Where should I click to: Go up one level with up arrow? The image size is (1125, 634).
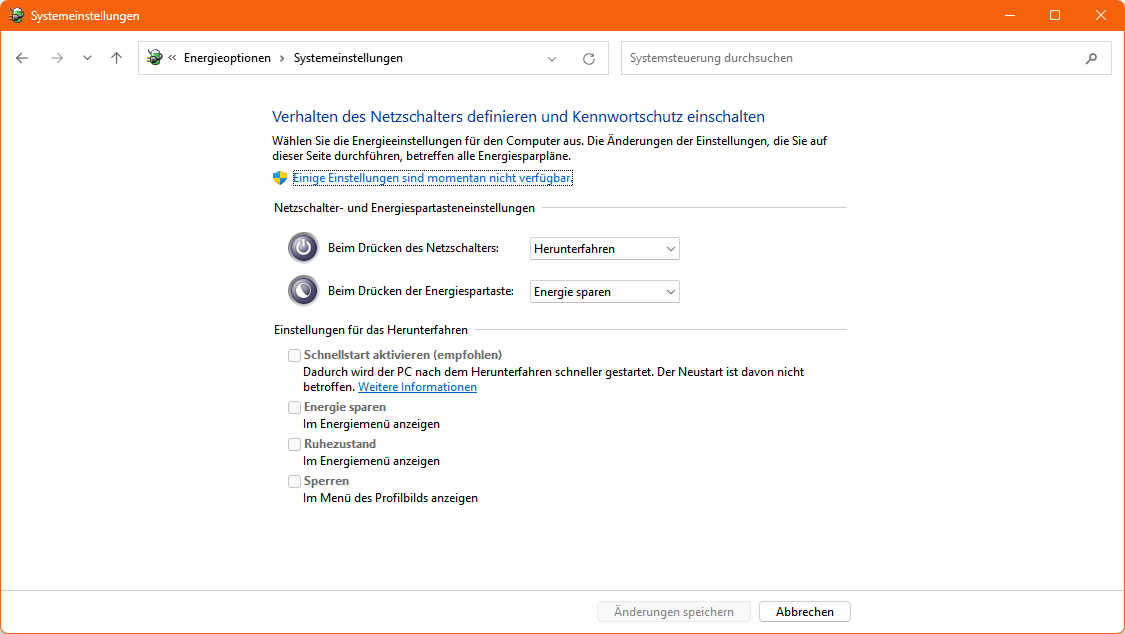[x=116, y=58]
